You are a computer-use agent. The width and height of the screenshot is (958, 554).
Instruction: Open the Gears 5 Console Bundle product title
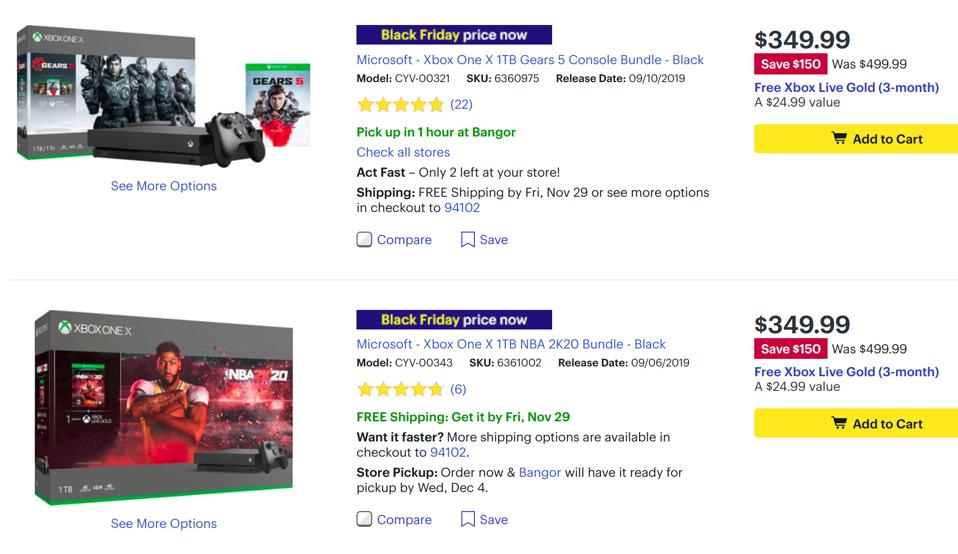pos(530,60)
